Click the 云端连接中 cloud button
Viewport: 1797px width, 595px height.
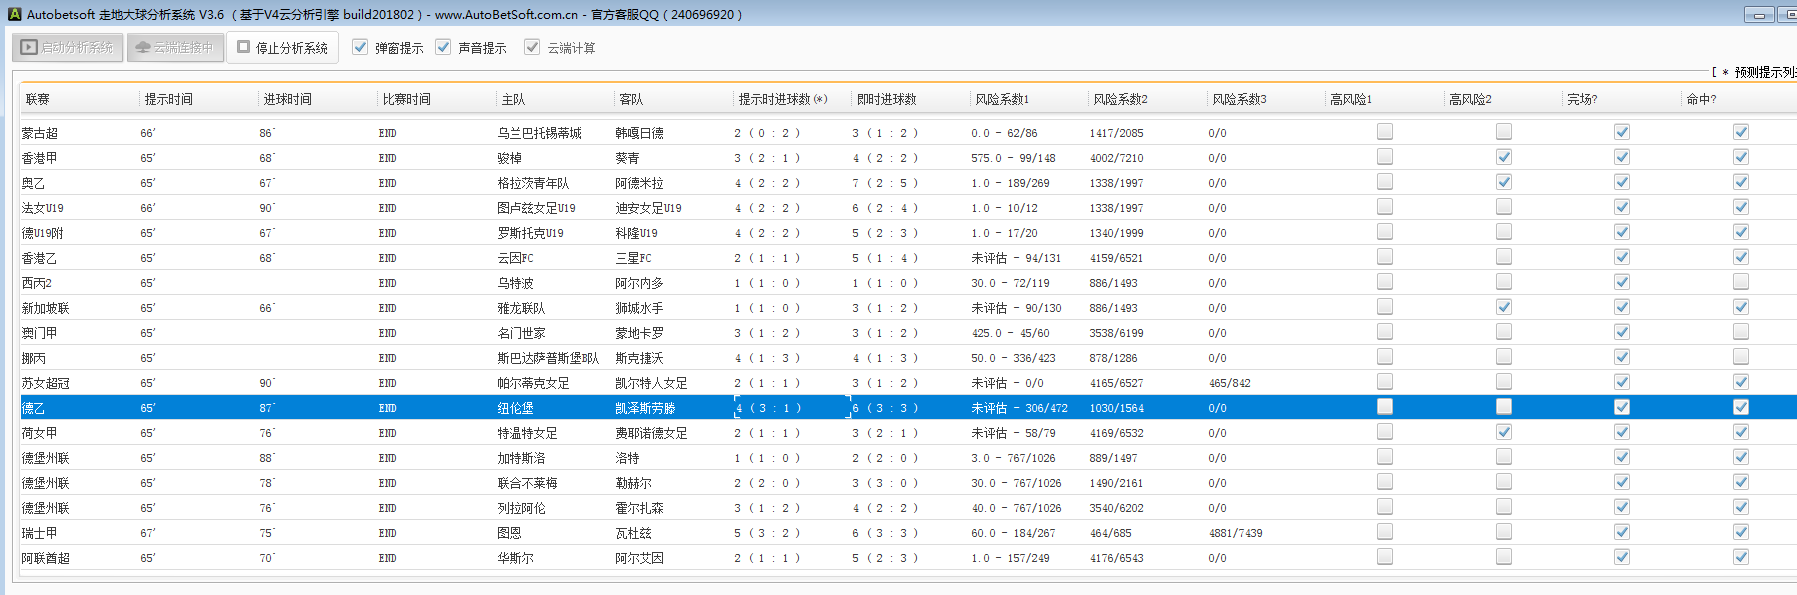tap(175, 47)
